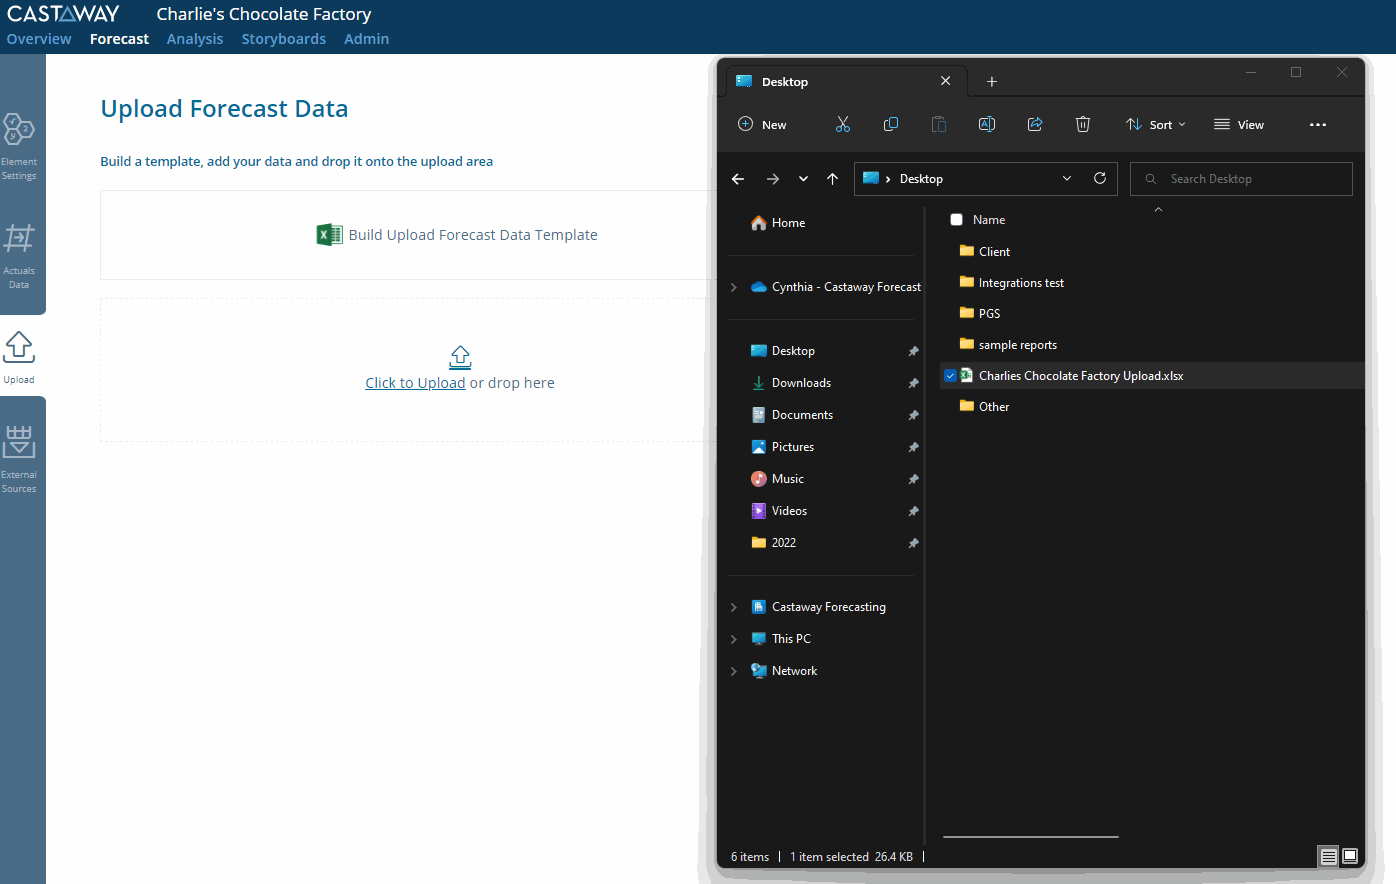1396x884 pixels.
Task: Switch to large thumbnails view icon
Action: click(x=1350, y=856)
